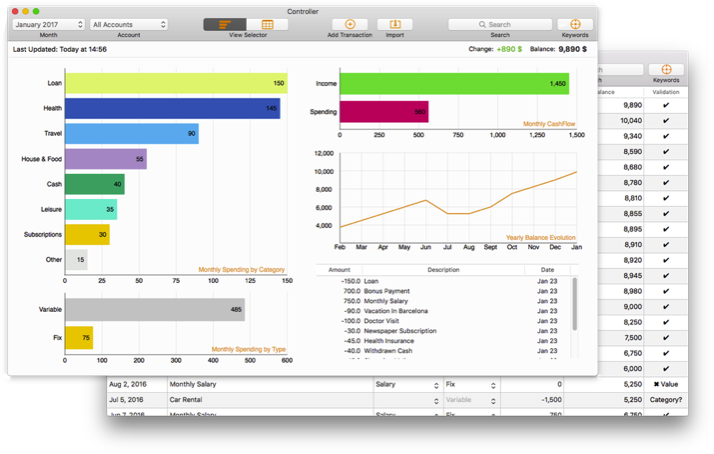Toggle validation checkmark for 10,040 balance row
The image size is (714, 454).
[x=666, y=121]
